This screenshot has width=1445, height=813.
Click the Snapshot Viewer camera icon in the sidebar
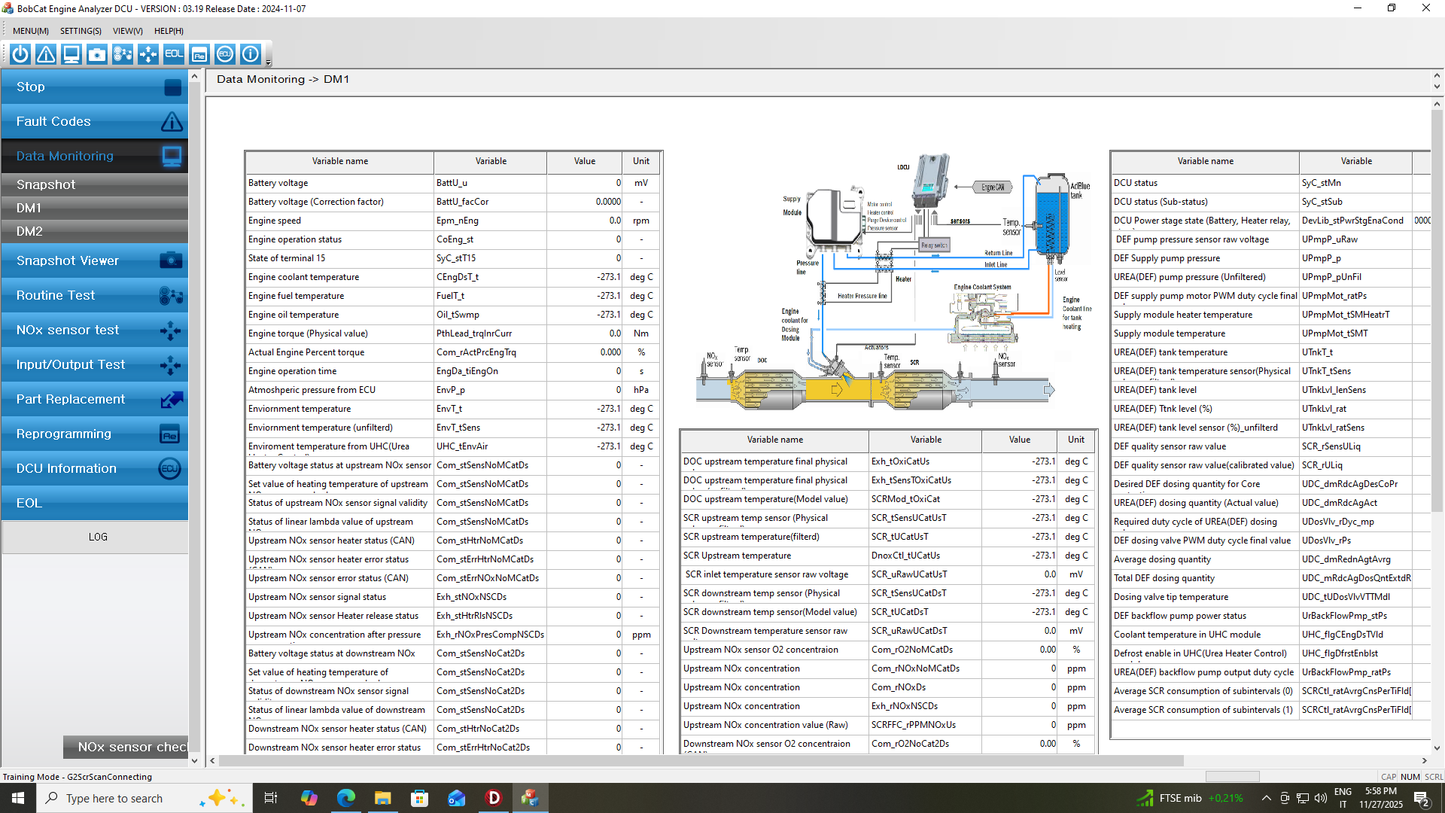[170, 260]
